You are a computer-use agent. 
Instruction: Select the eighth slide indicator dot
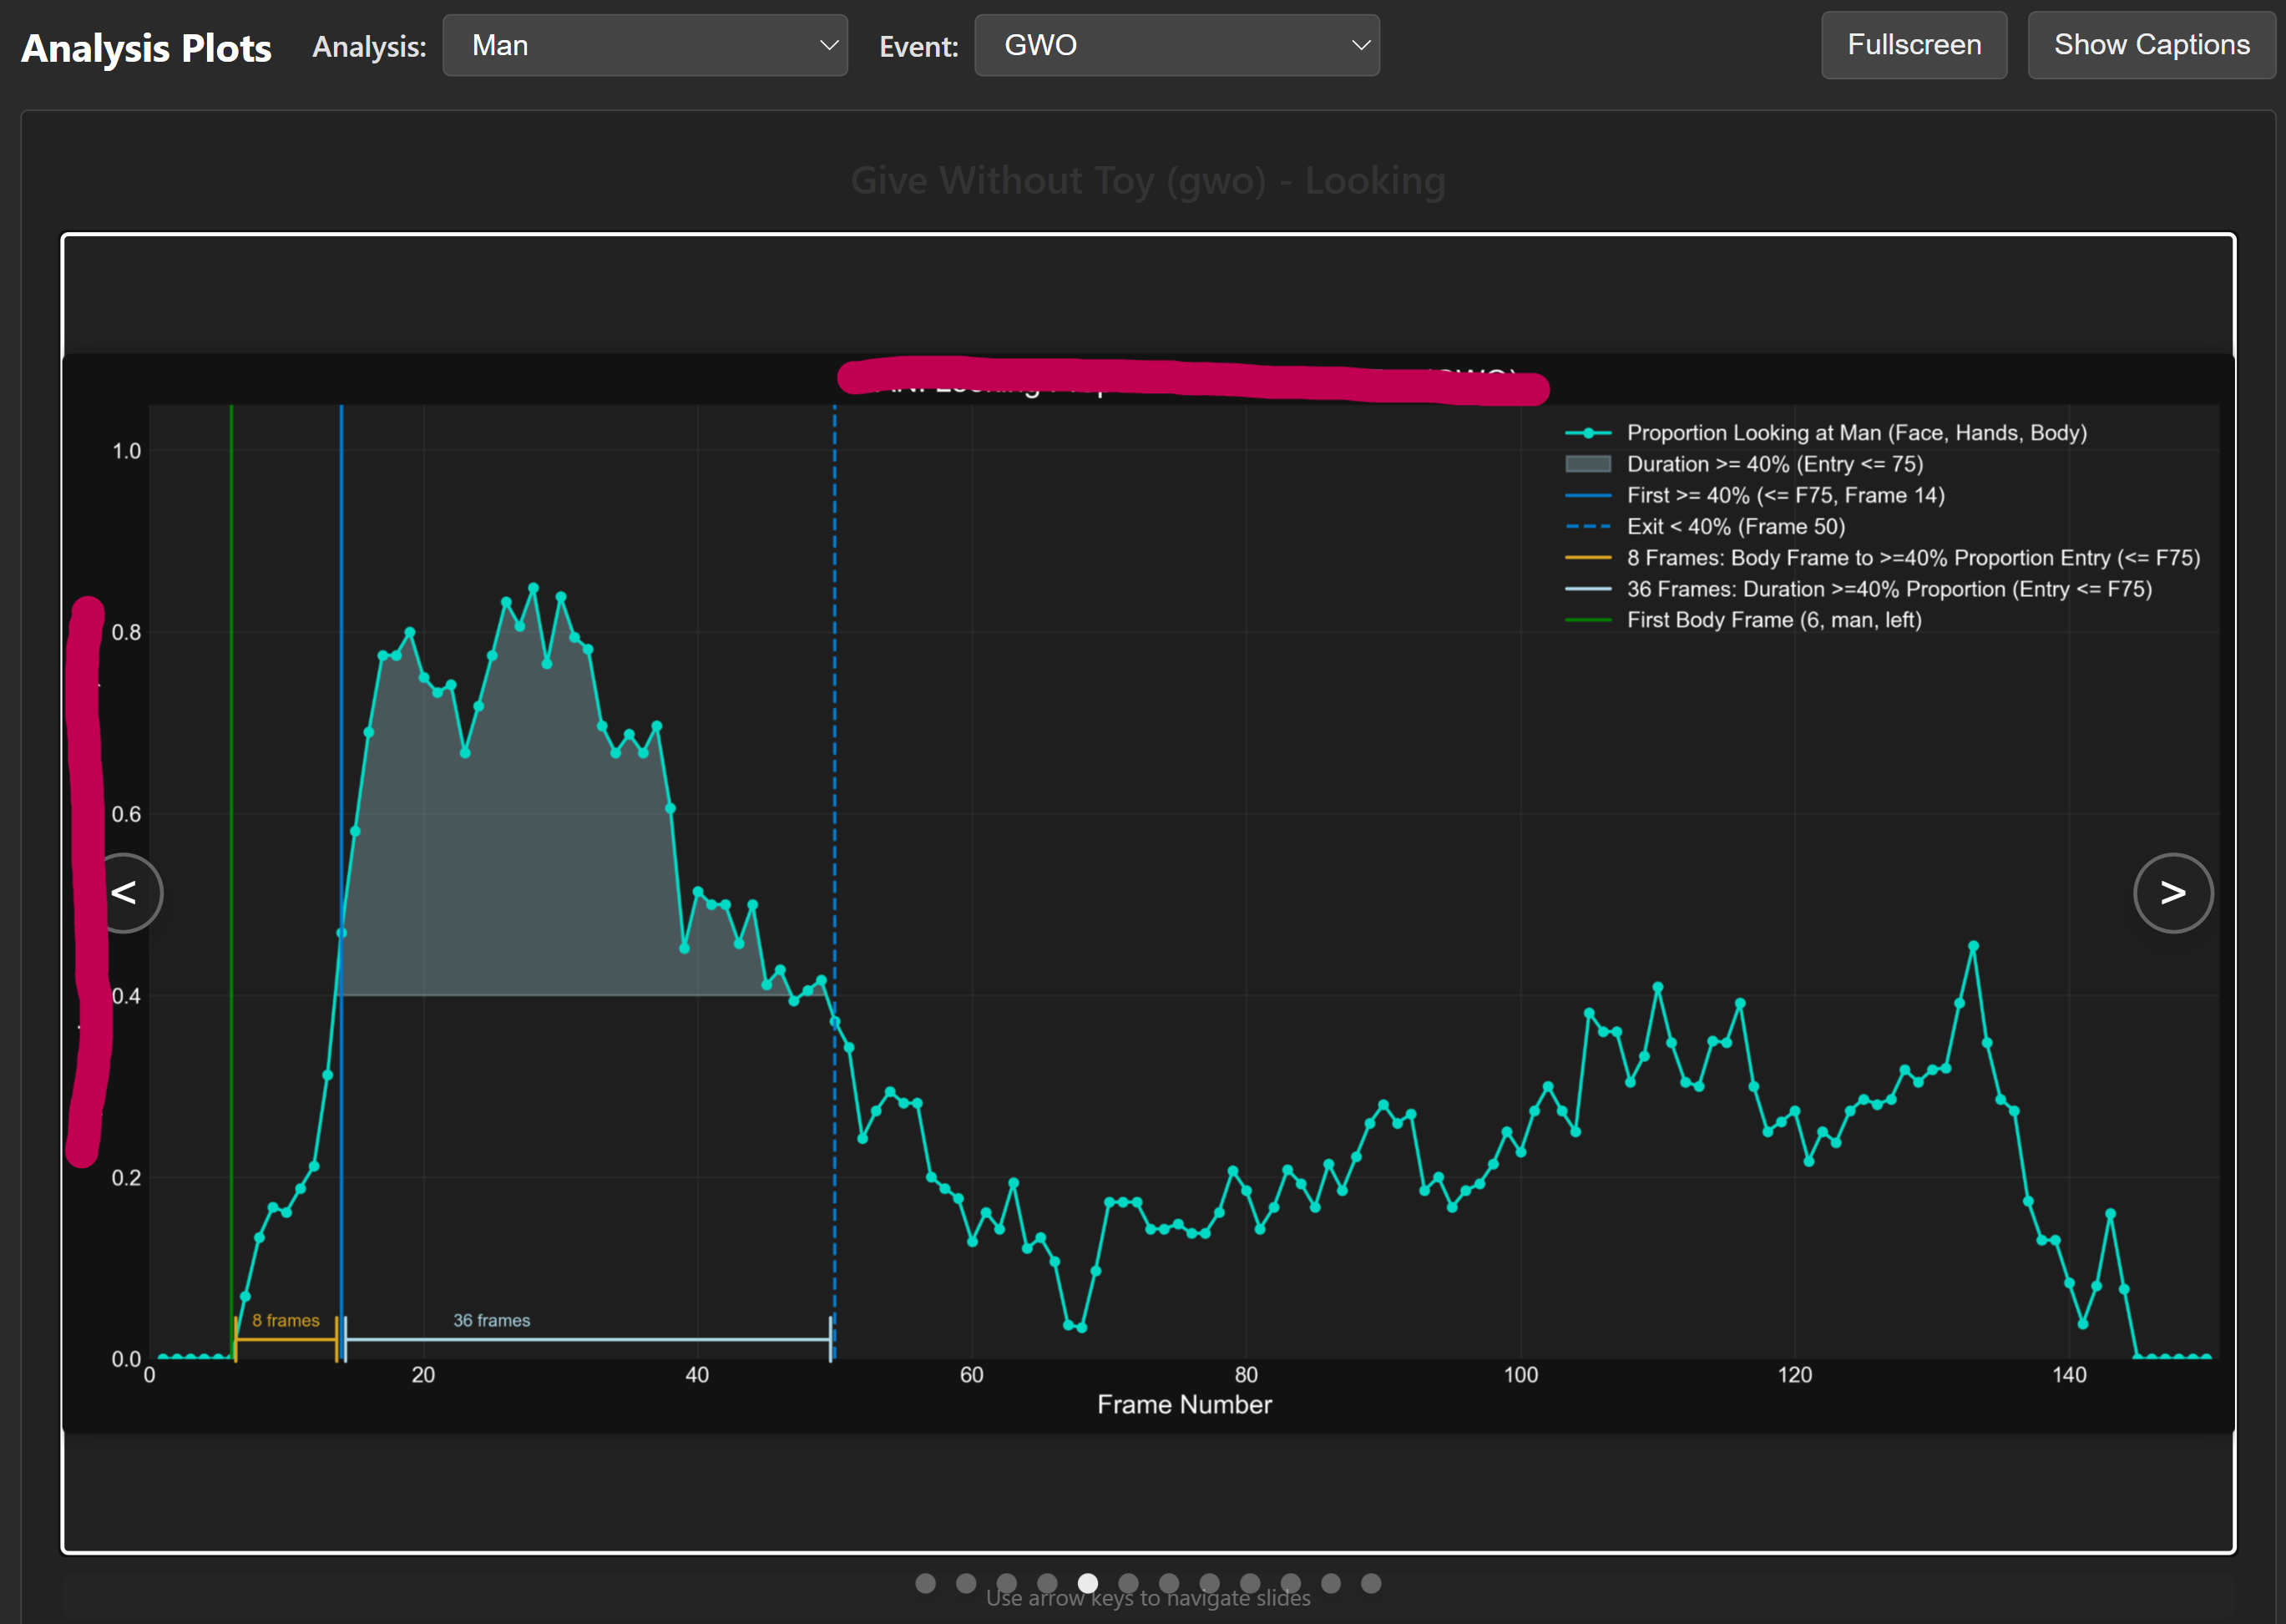pos(1209,1583)
